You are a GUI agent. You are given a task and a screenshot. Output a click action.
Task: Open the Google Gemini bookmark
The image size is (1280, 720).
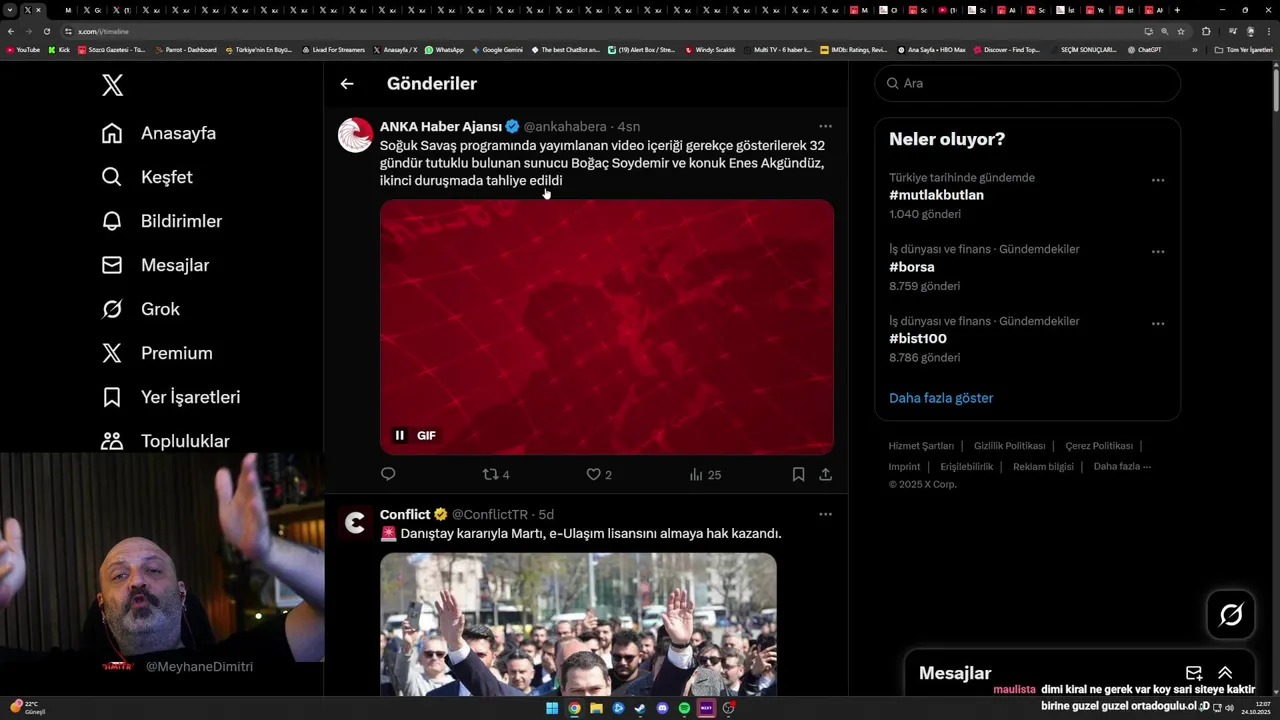(x=497, y=49)
